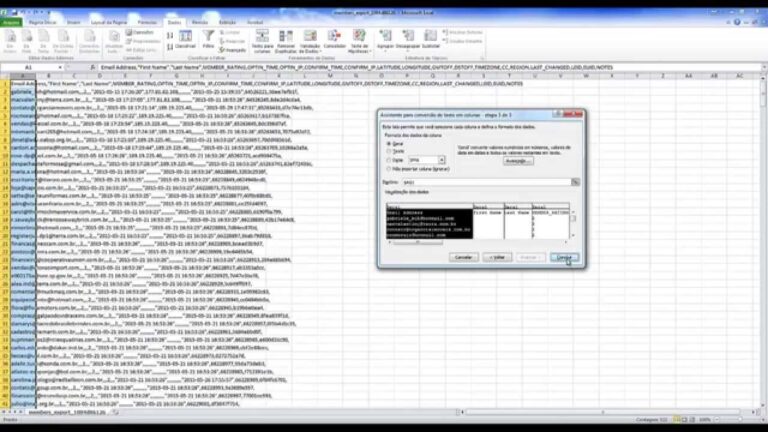
Task: Click Ocultar Detalhe in outline group
Action: pyautogui.click(x=462, y=41)
